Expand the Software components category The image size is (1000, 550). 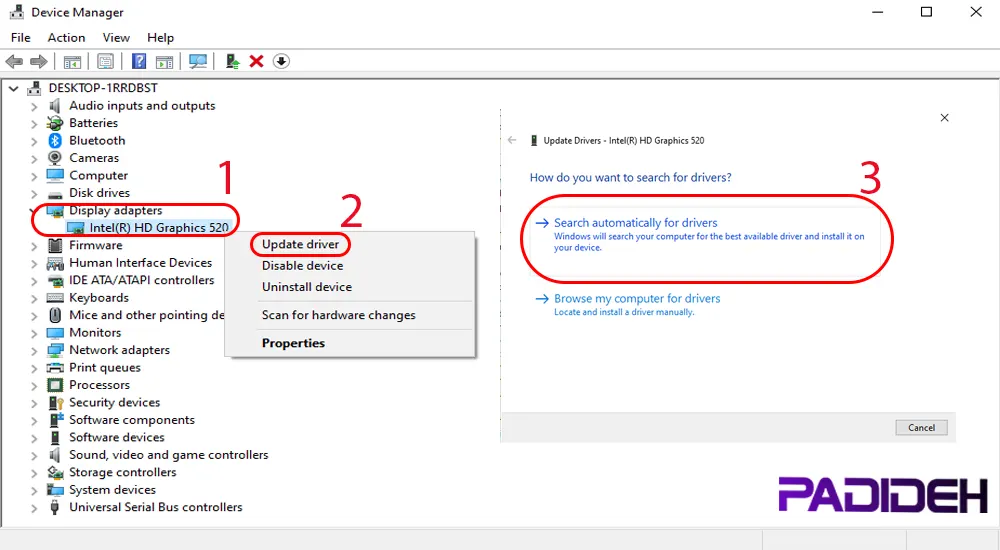click(x=34, y=420)
